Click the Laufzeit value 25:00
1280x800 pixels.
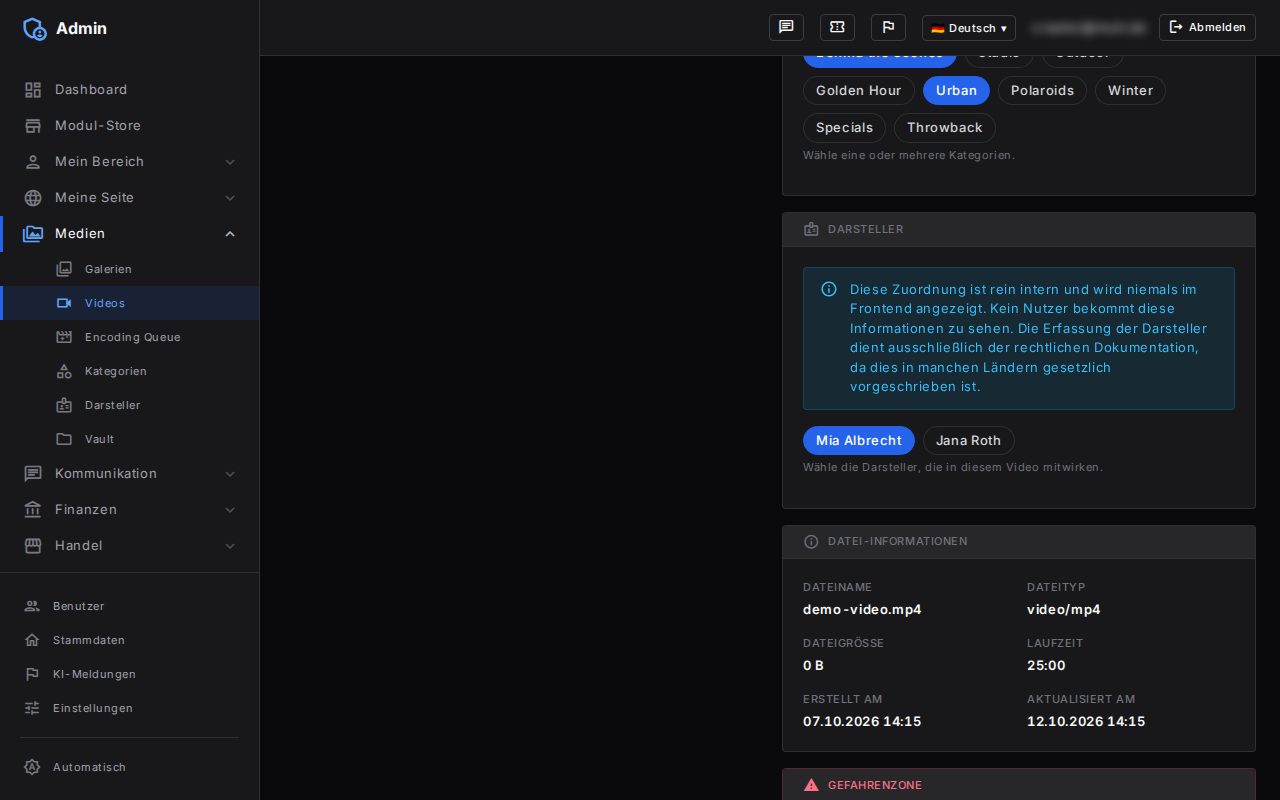(x=1046, y=665)
